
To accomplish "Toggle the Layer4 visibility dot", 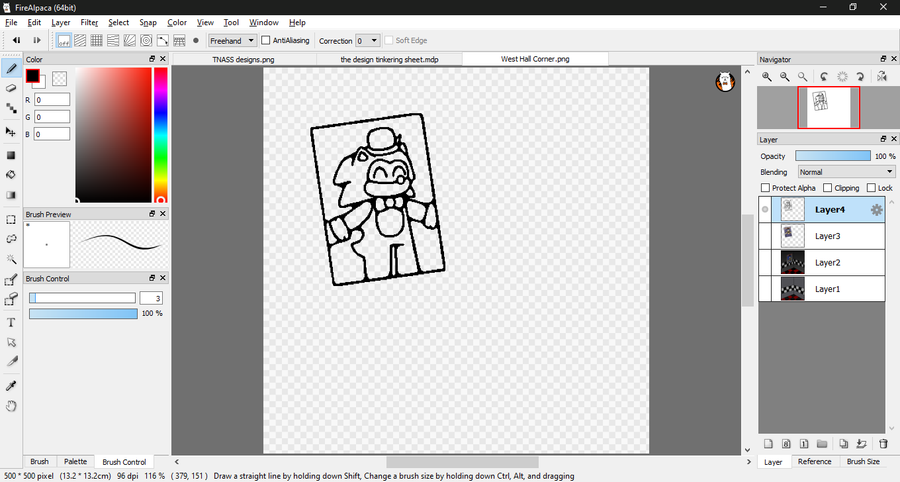I will [x=765, y=209].
